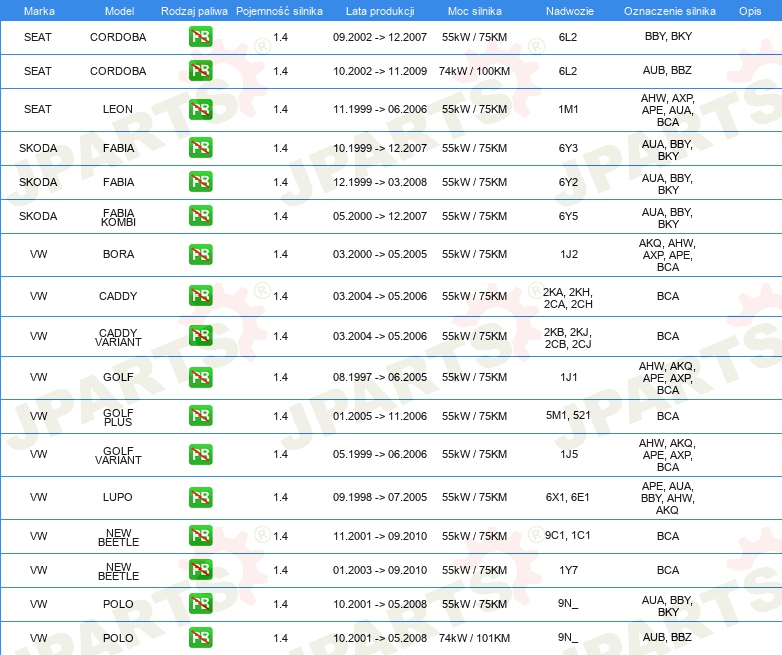Click the Model column header
This screenshot has height=655, width=782.
pos(119,11)
